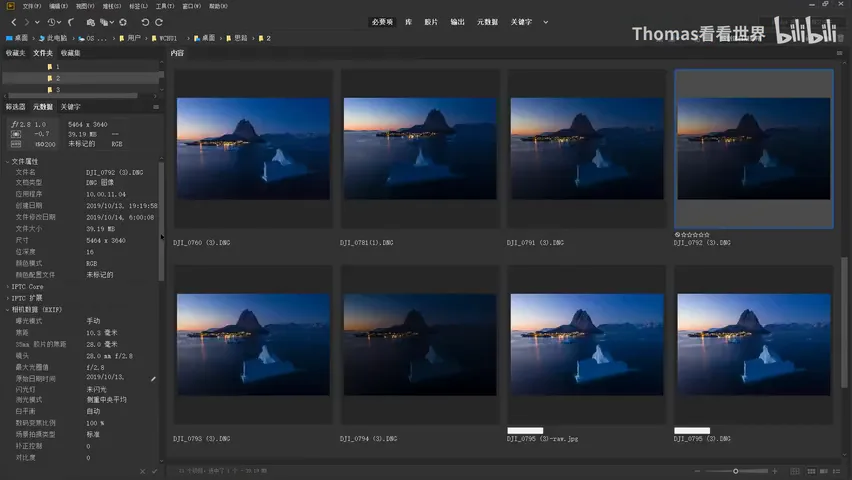Rotate image clockwise

159,22
